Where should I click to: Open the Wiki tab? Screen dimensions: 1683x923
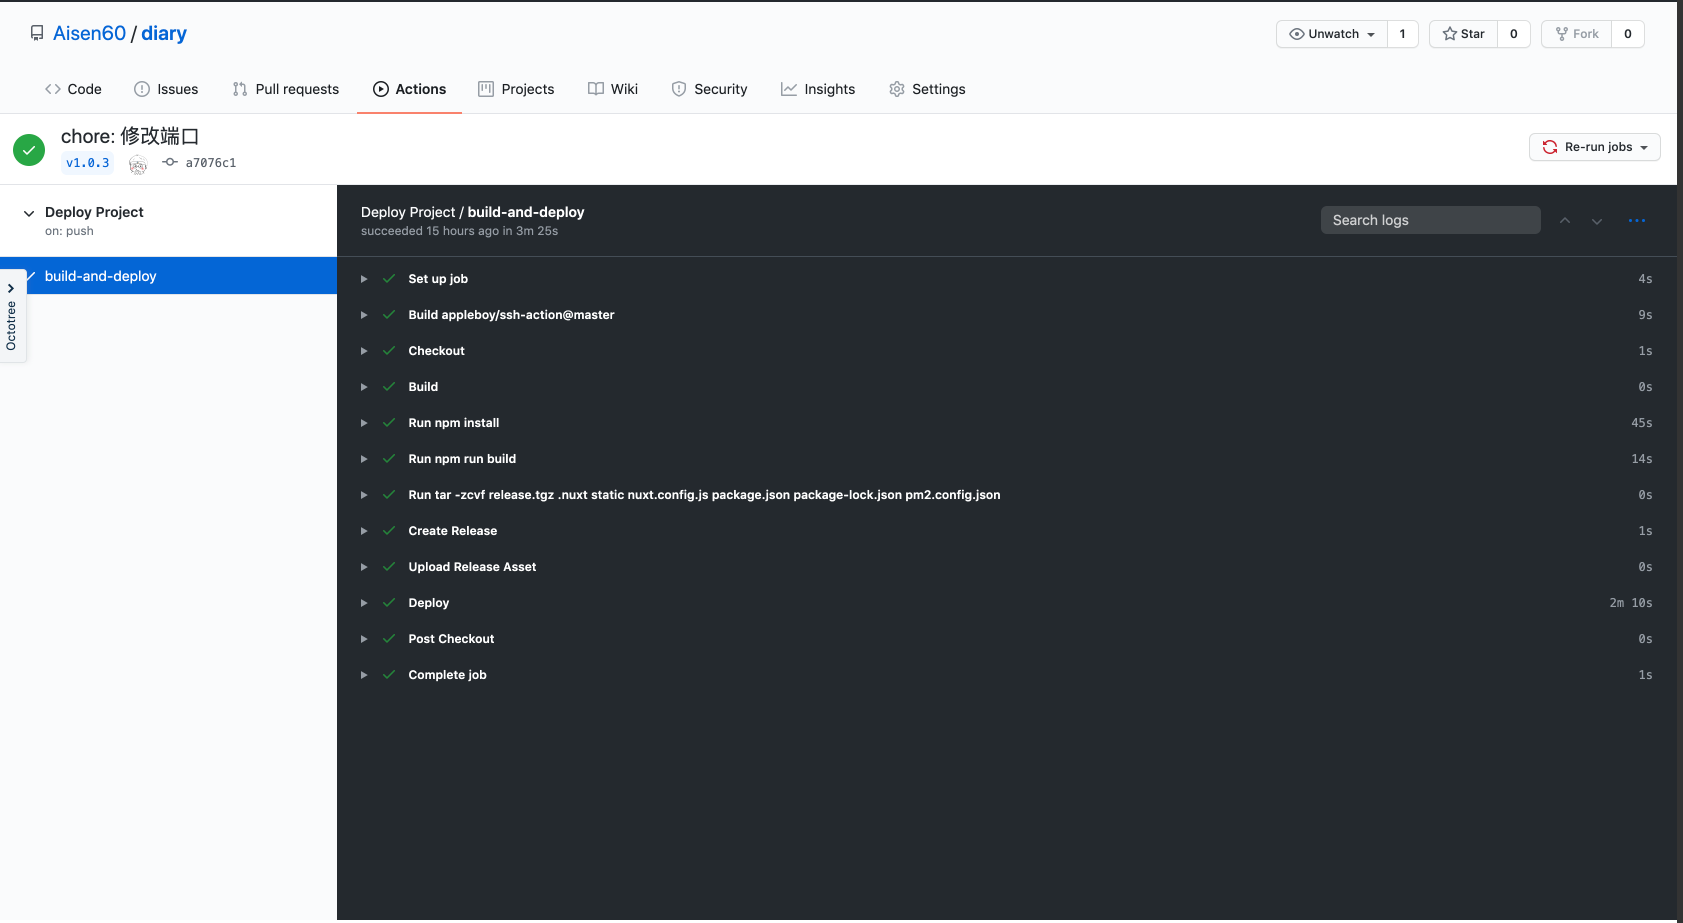pyautogui.click(x=613, y=89)
